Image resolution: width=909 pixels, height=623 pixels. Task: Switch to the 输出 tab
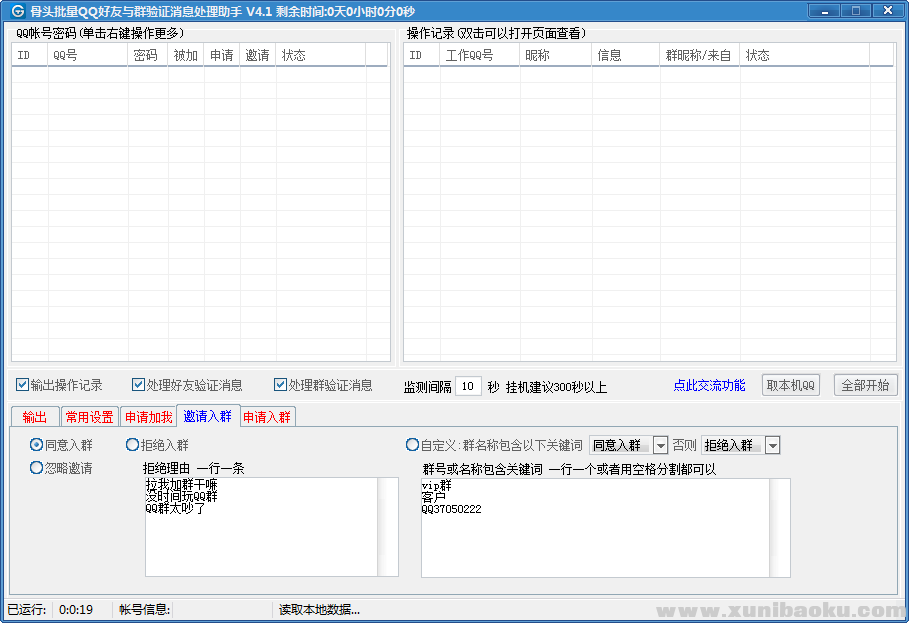[34, 417]
